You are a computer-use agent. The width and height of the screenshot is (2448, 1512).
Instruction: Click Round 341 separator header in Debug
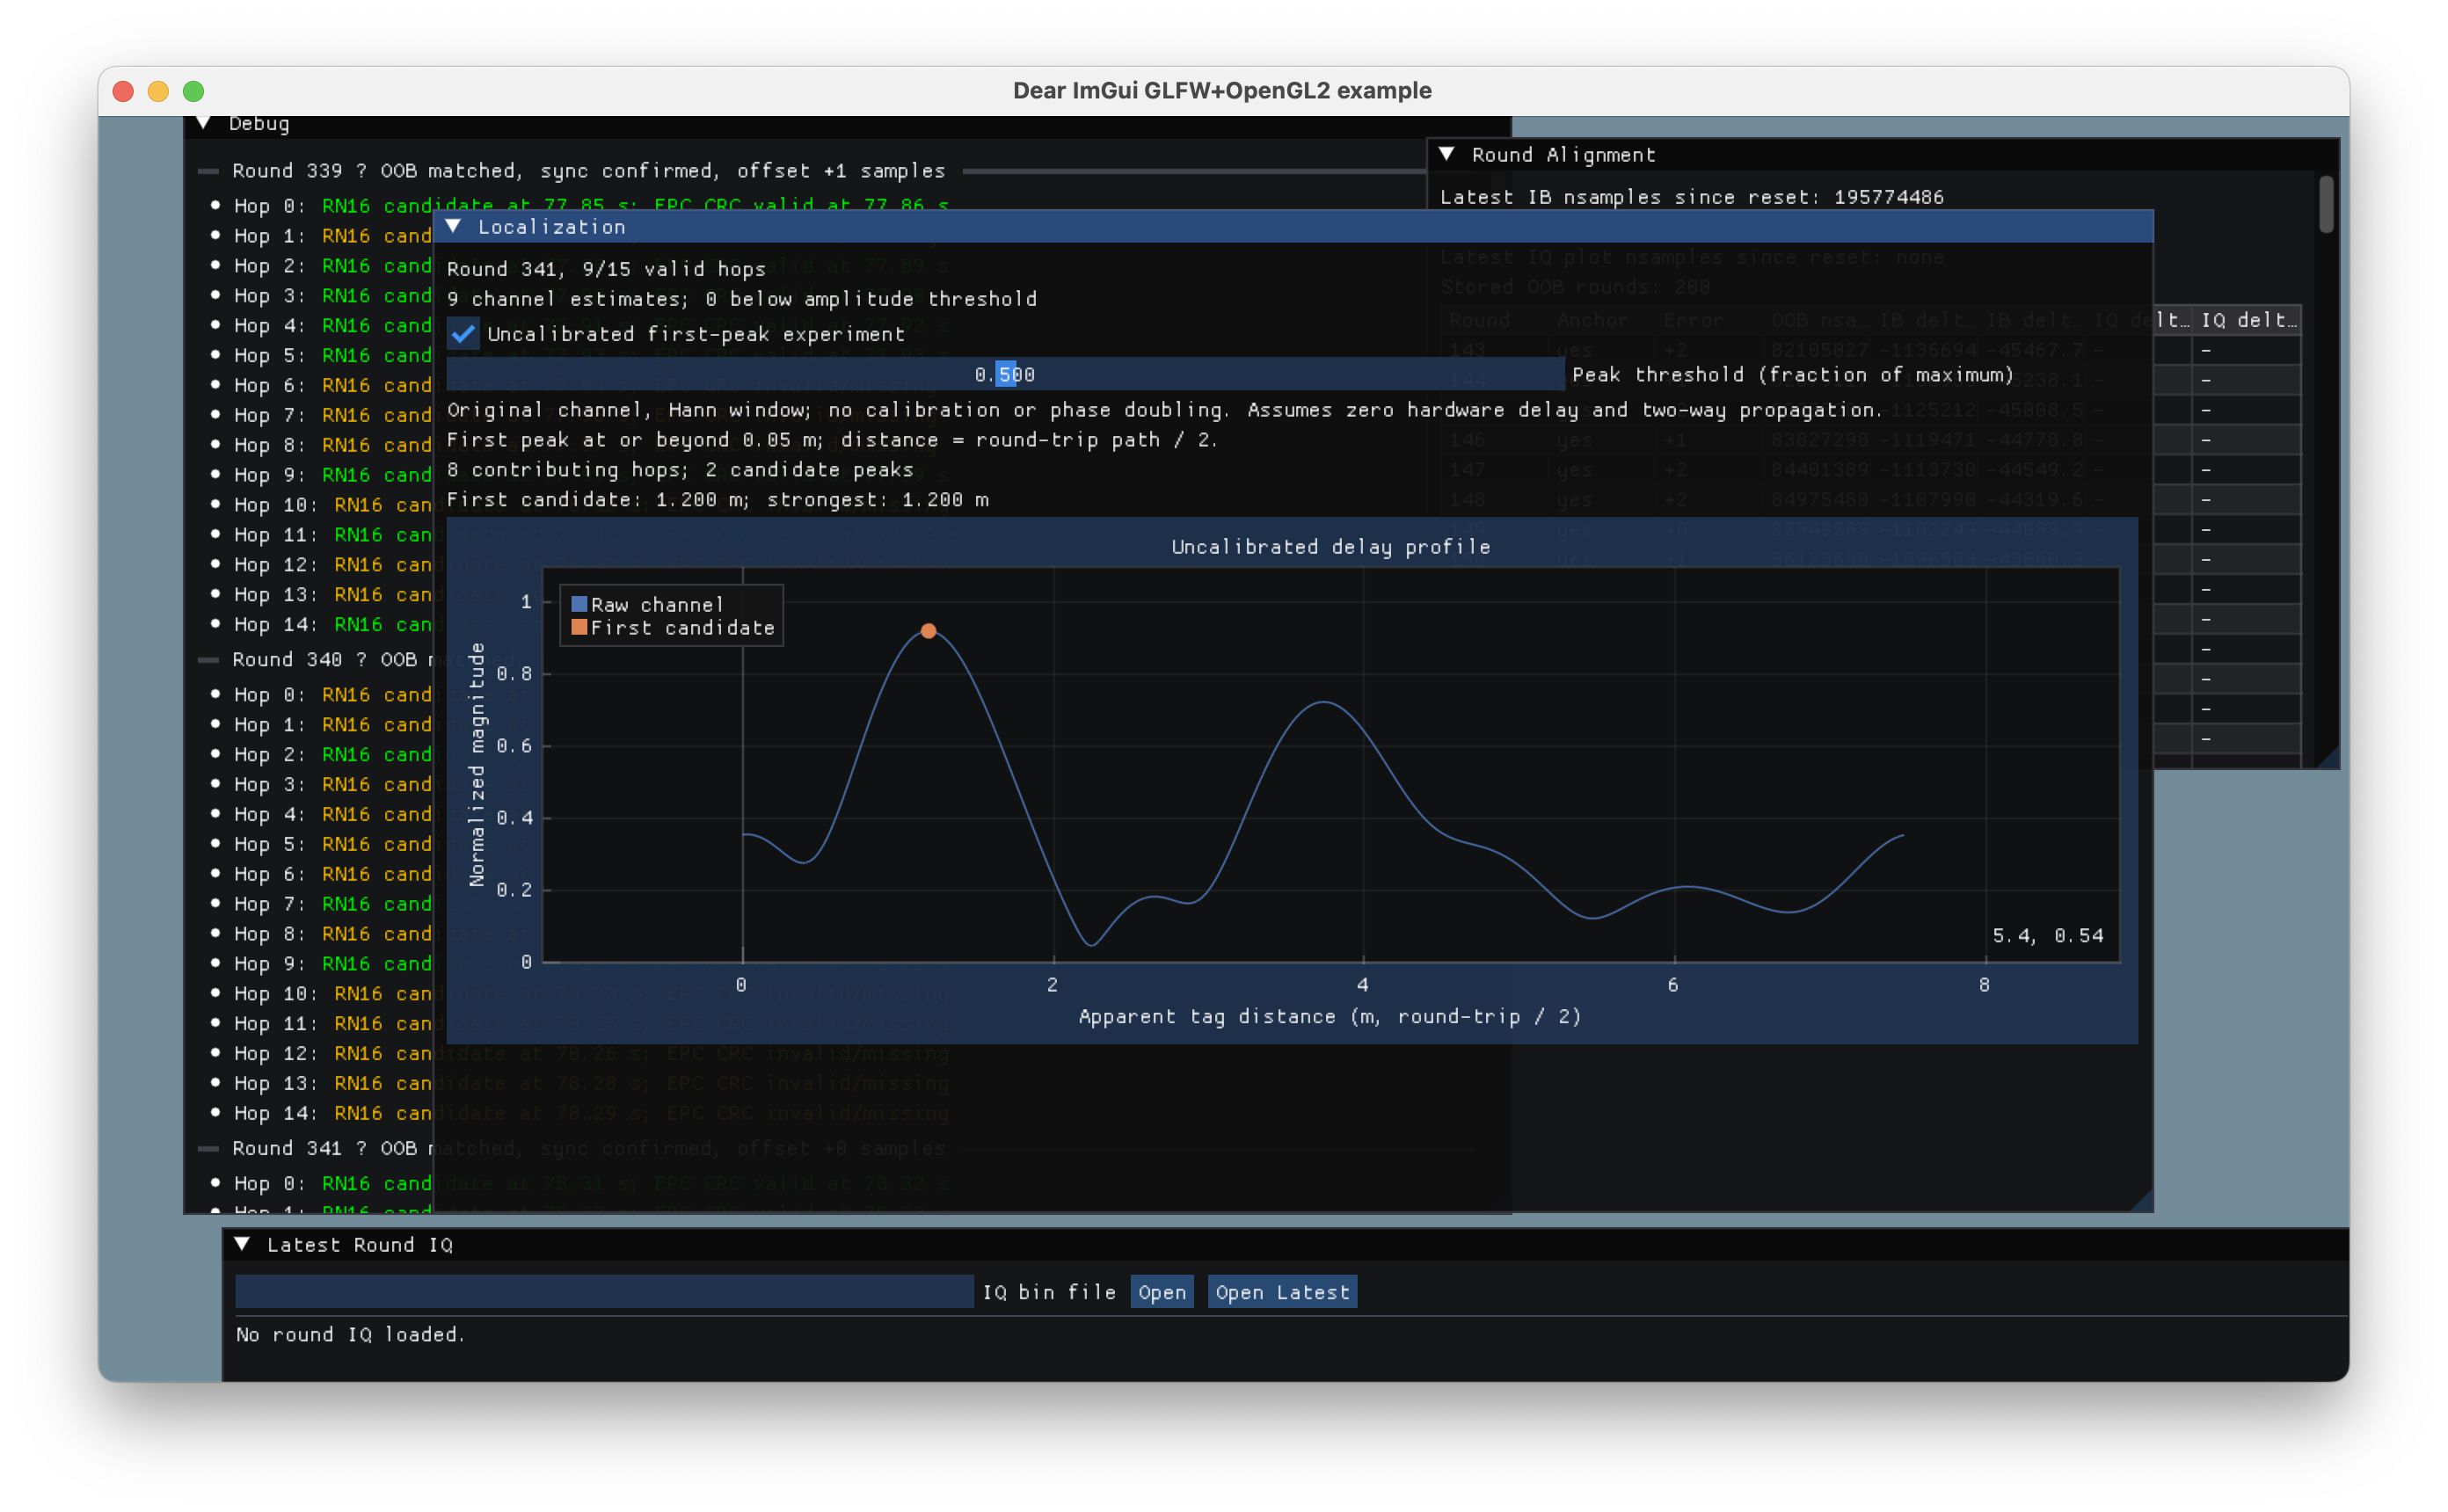point(332,1149)
